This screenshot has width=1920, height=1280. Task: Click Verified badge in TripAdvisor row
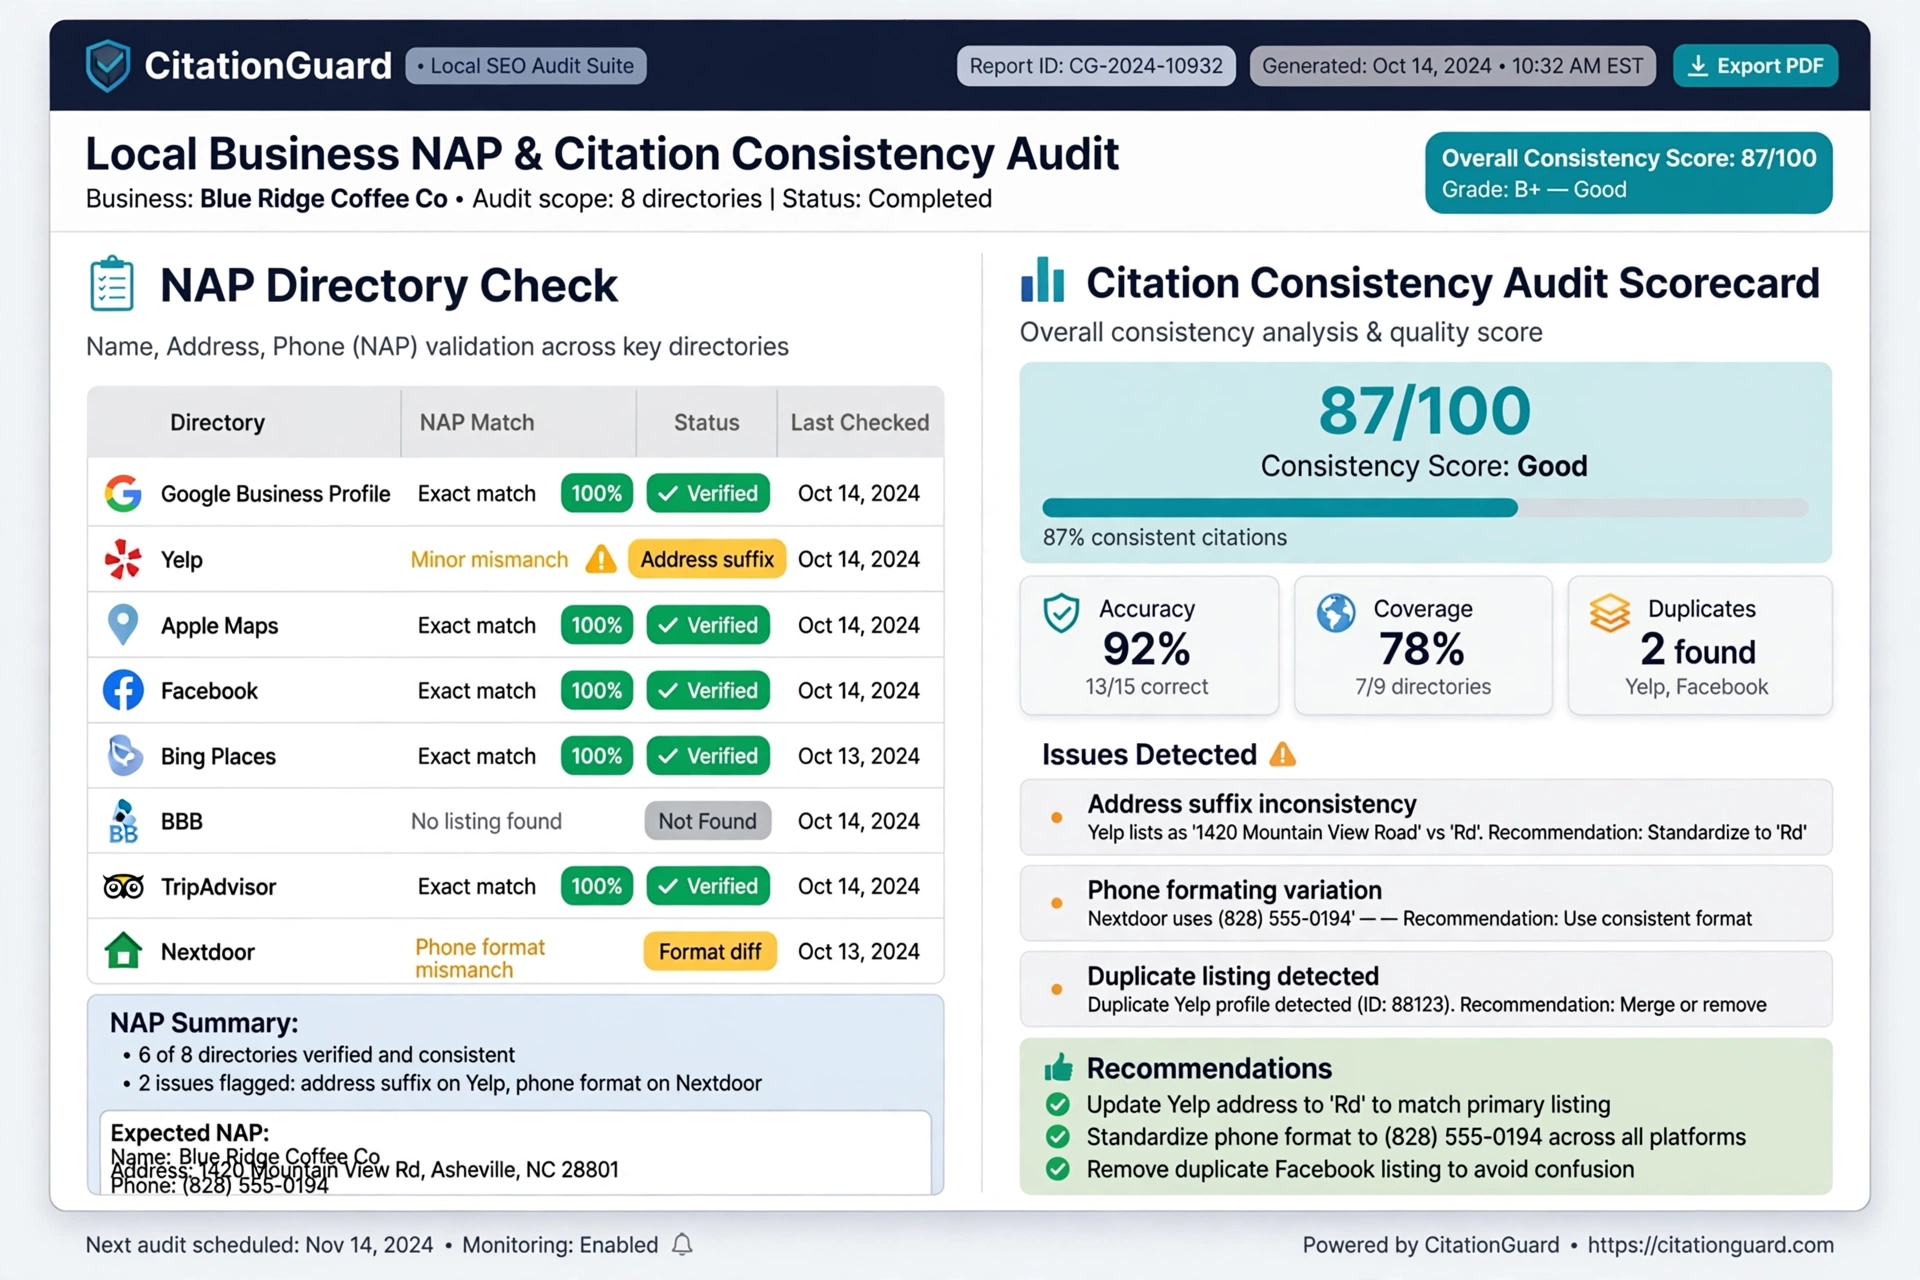tap(708, 886)
